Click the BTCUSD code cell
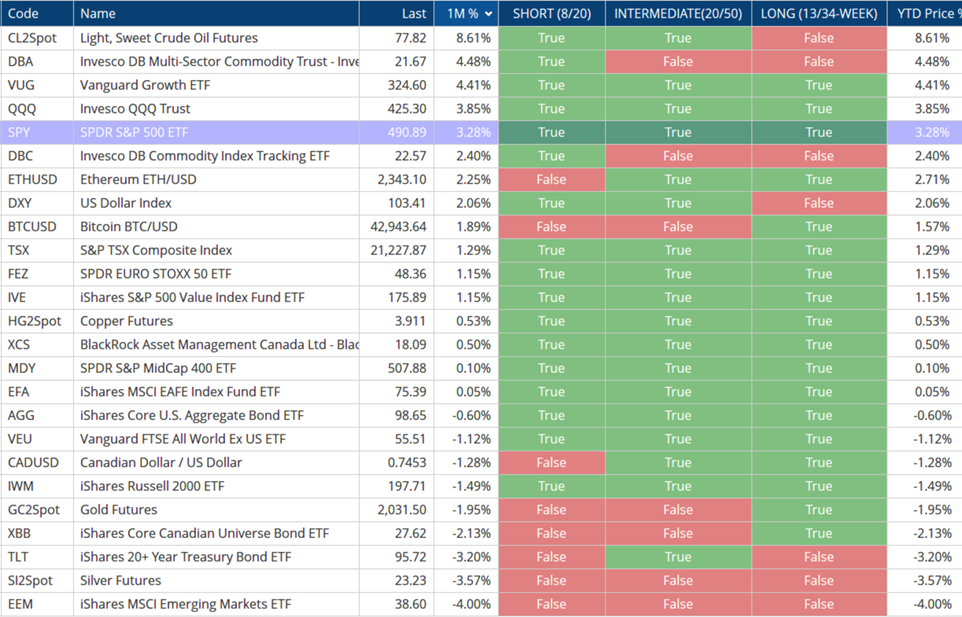Viewport: 962px width, 617px height. tap(32, 227)
